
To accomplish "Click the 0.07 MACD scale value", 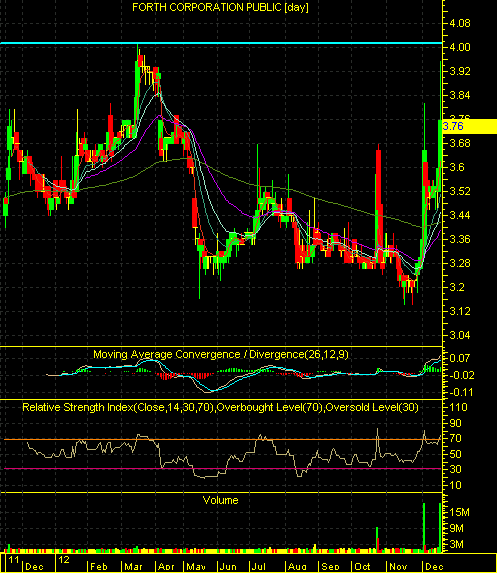I will [x=459, y=358].
